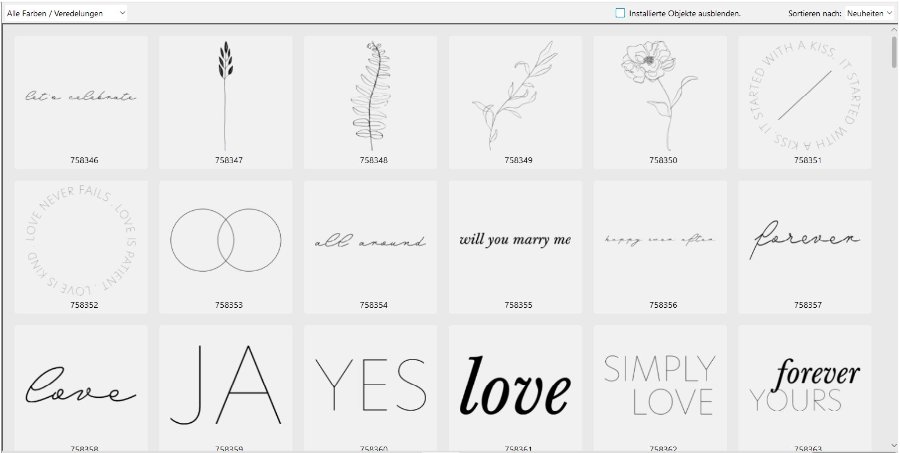Select 'It started with a kiss' clipart 758351
900x453 pixels.
805,102
